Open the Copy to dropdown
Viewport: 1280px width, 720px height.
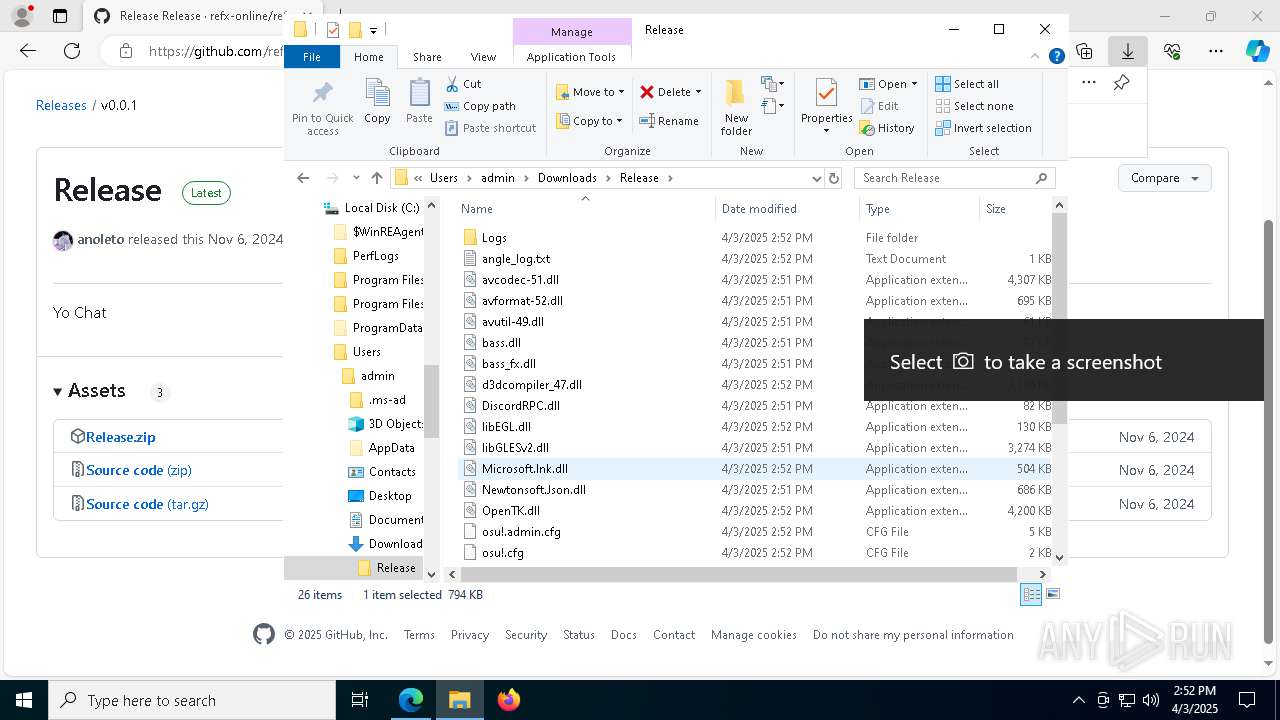tap(590, 121)
